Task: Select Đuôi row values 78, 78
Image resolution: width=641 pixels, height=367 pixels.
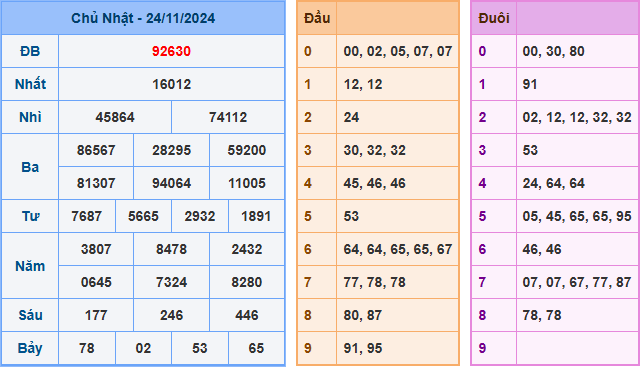Action: pyautogui.click(x=542, y=316)
